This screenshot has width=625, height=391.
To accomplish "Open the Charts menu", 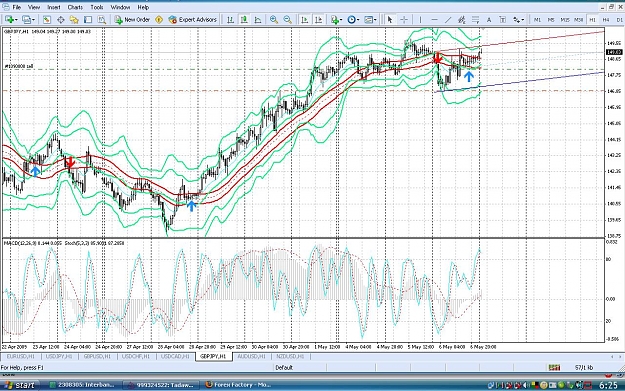I will (x=75, y=7).
